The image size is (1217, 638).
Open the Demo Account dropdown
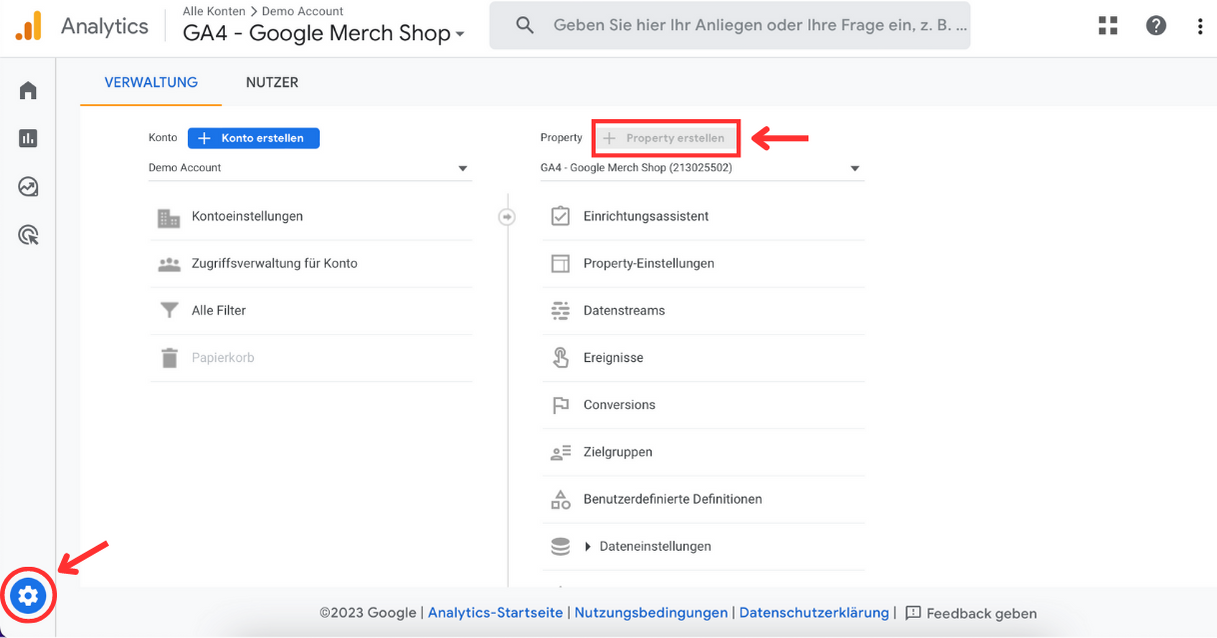coord(309,168)
